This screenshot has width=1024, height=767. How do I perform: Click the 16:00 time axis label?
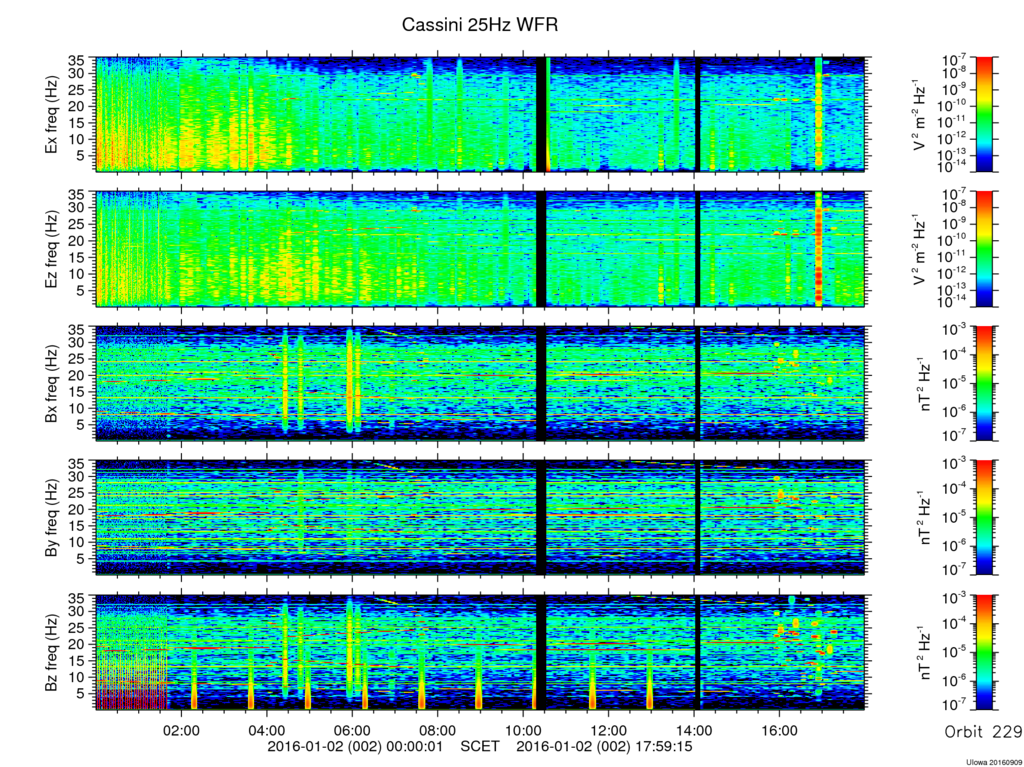[x=779, y=730]
